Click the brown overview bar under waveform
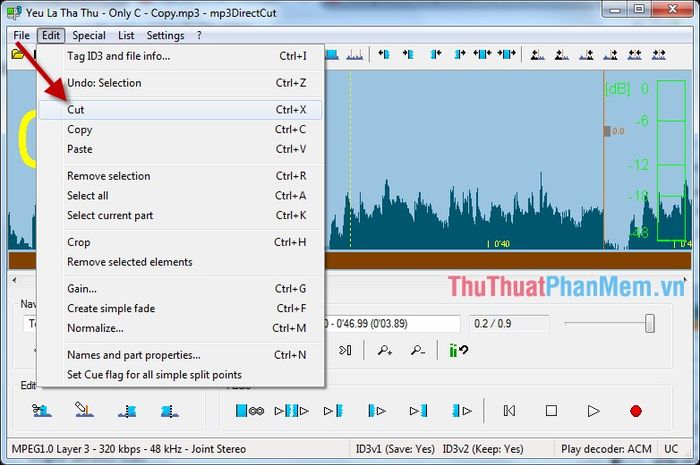Screen dimensions: 700x465 click(x=508, y=260)
